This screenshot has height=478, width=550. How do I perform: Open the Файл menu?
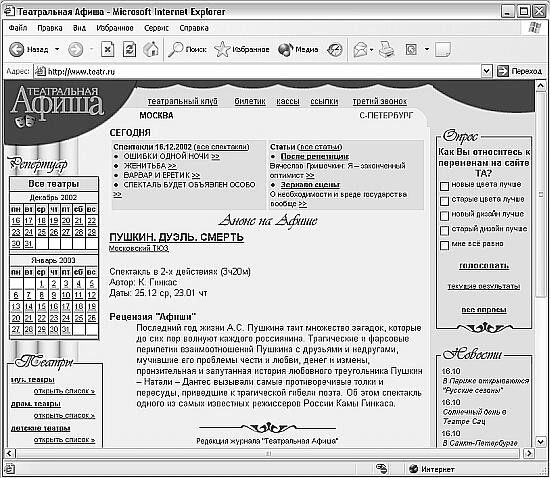tap(18, 28)
